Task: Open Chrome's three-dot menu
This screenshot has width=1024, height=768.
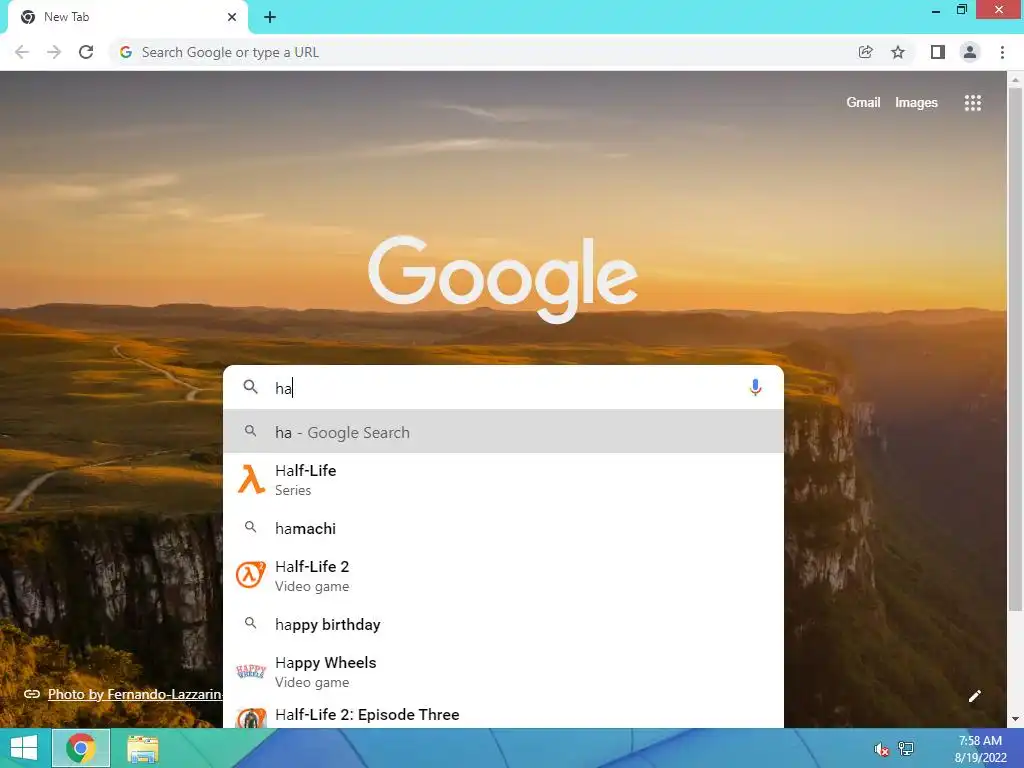Action: [x=1002, y=52]
